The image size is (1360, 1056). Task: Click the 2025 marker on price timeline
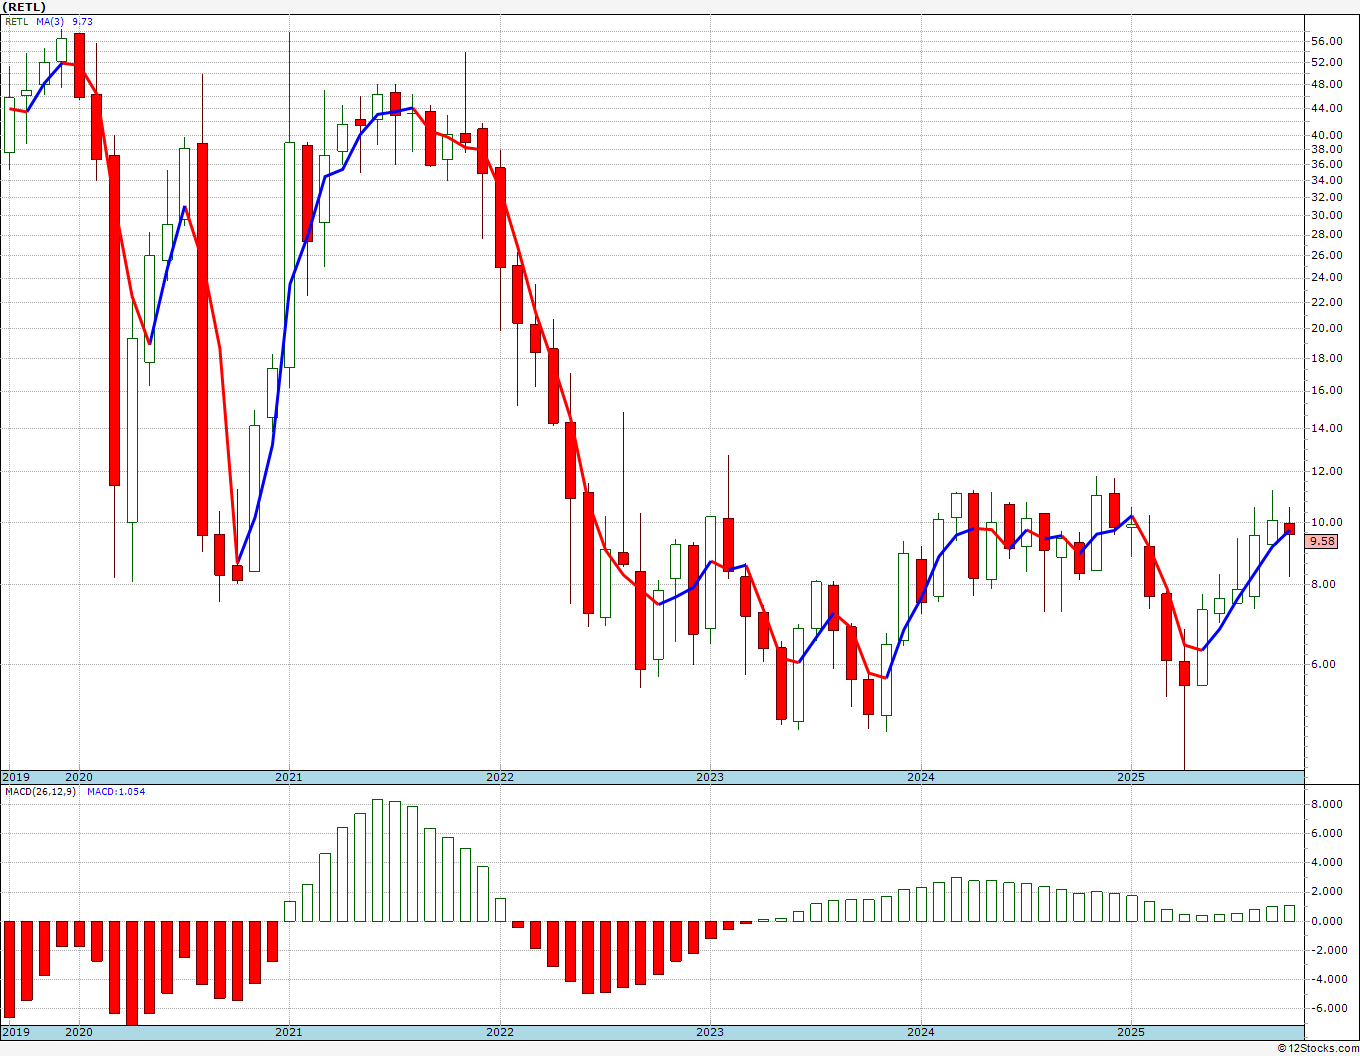coord(1130,777)
